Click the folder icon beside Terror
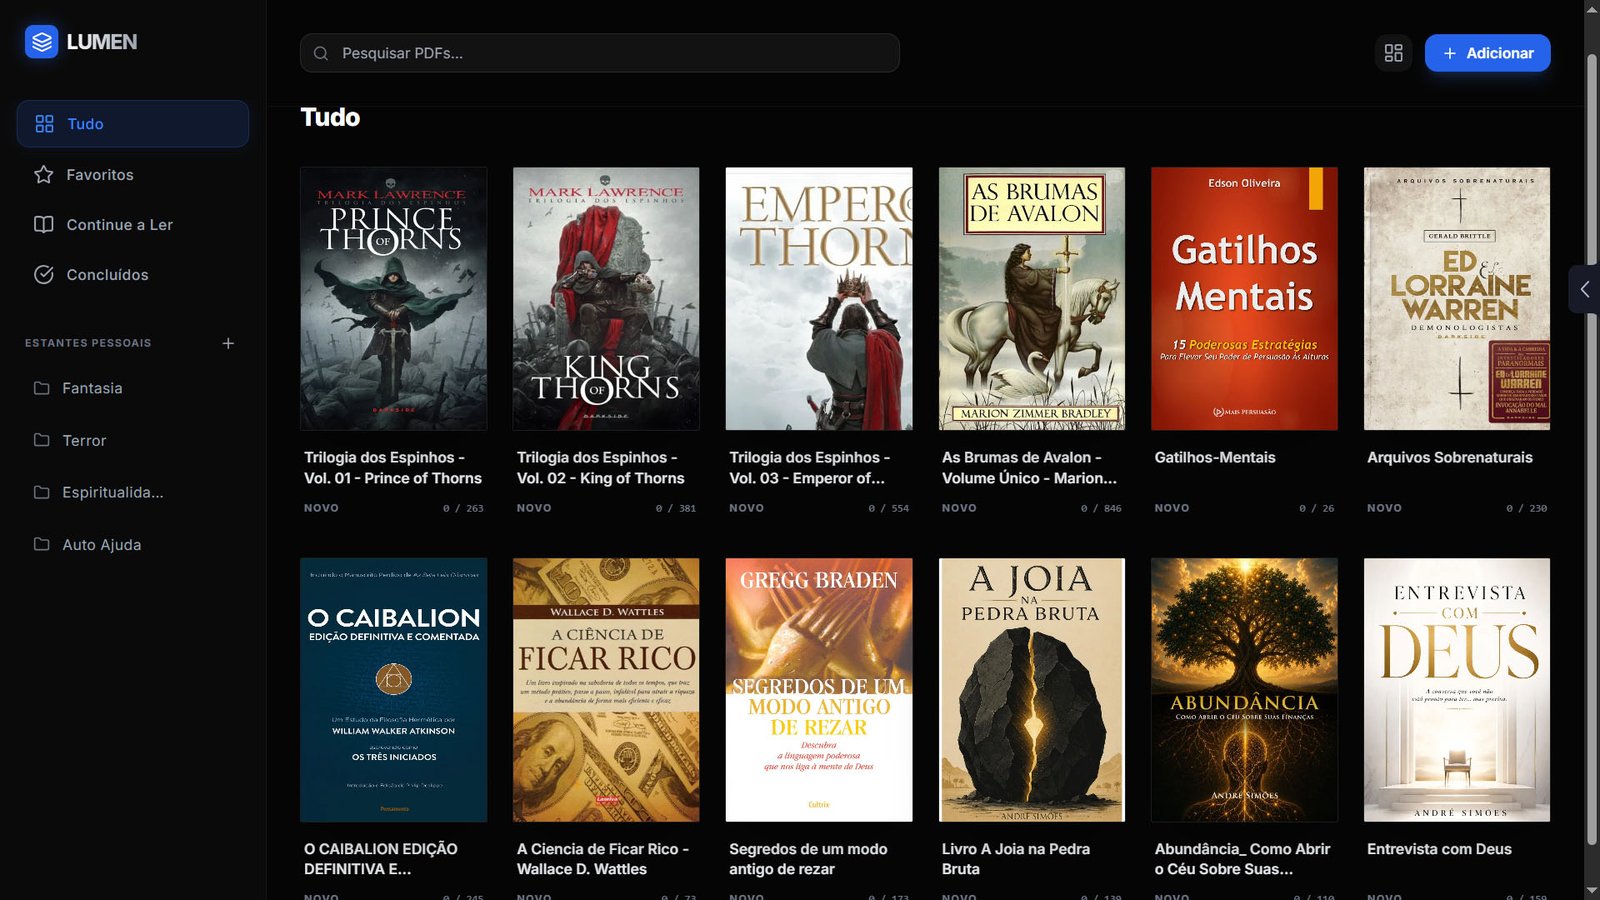This screenshot has height=900, width=1600. [x=42, y=440]
